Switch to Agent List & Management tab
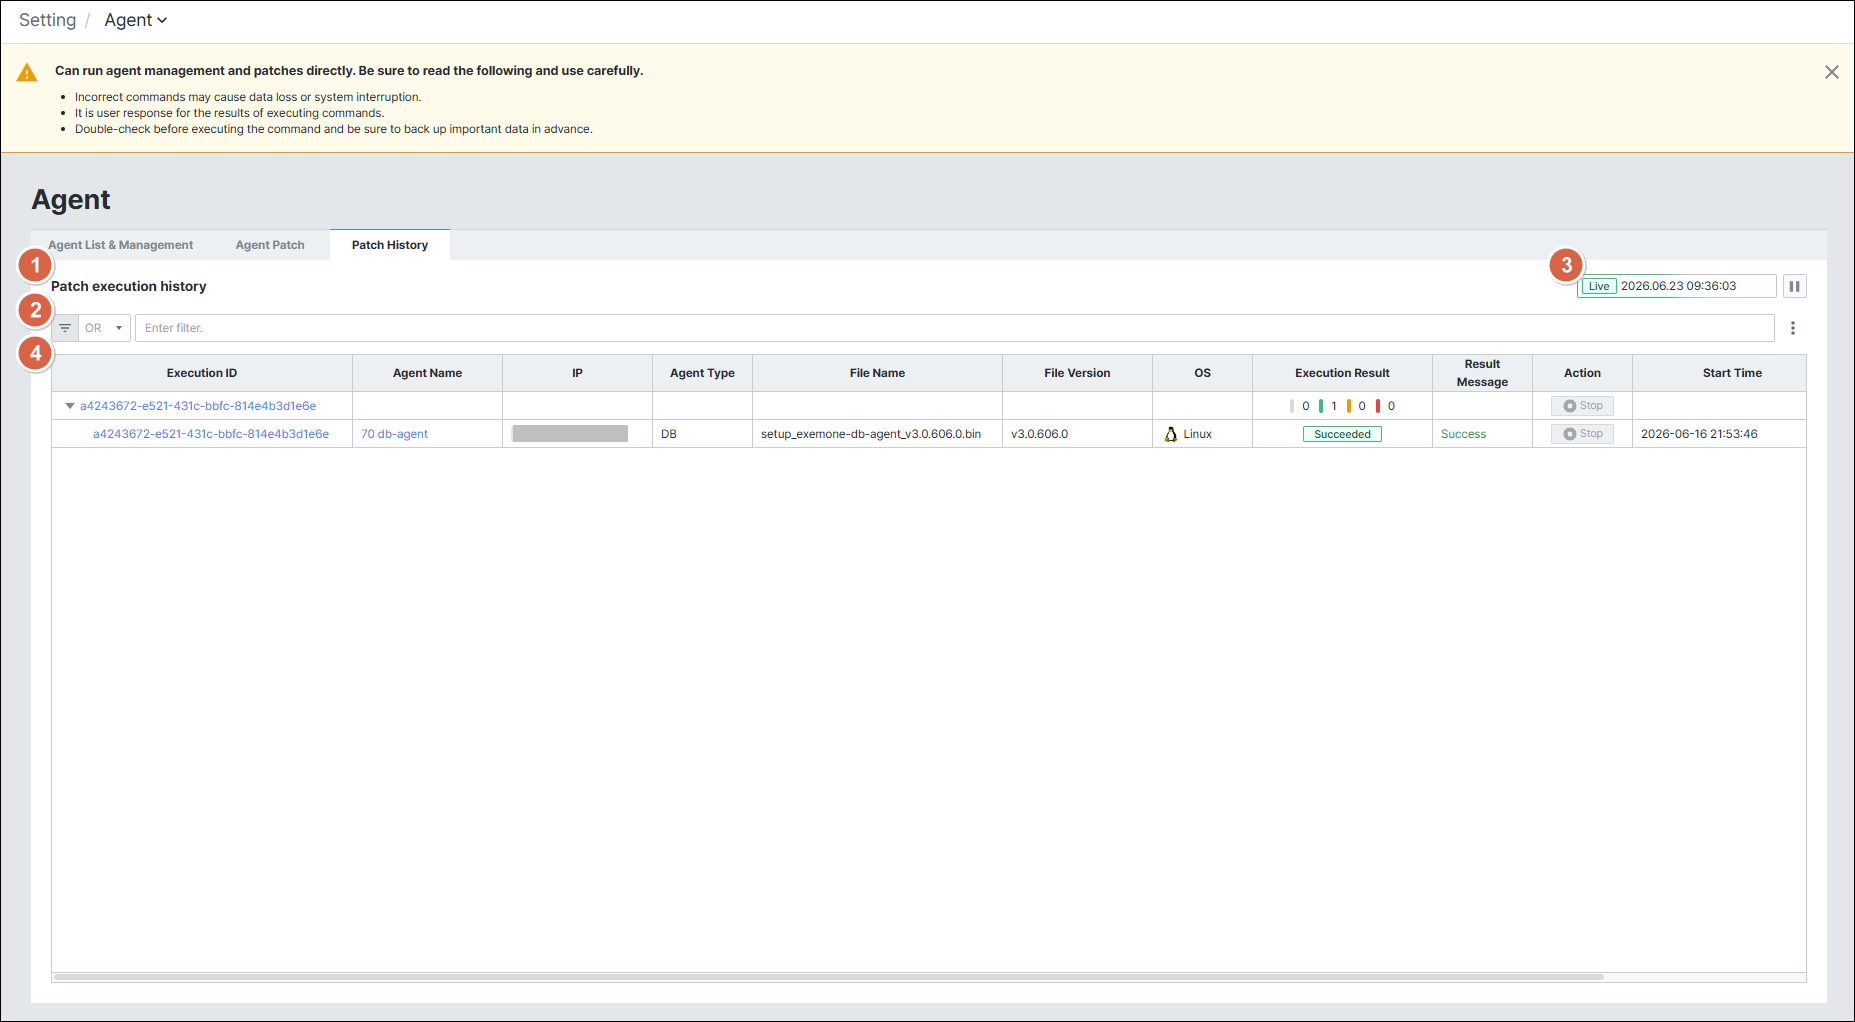1855x1022 pixels. coord(120,245)
